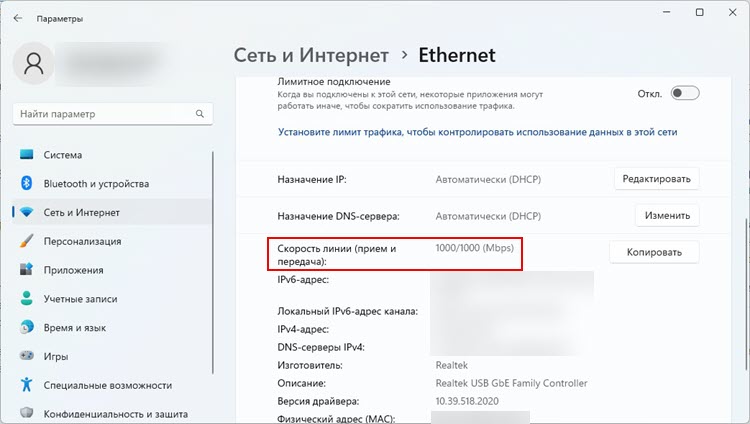Image resolution: width=750 pixels, height=424 pixels.
Task: Click the Редактировать button for IP assignment
Action: click(656, 179)
